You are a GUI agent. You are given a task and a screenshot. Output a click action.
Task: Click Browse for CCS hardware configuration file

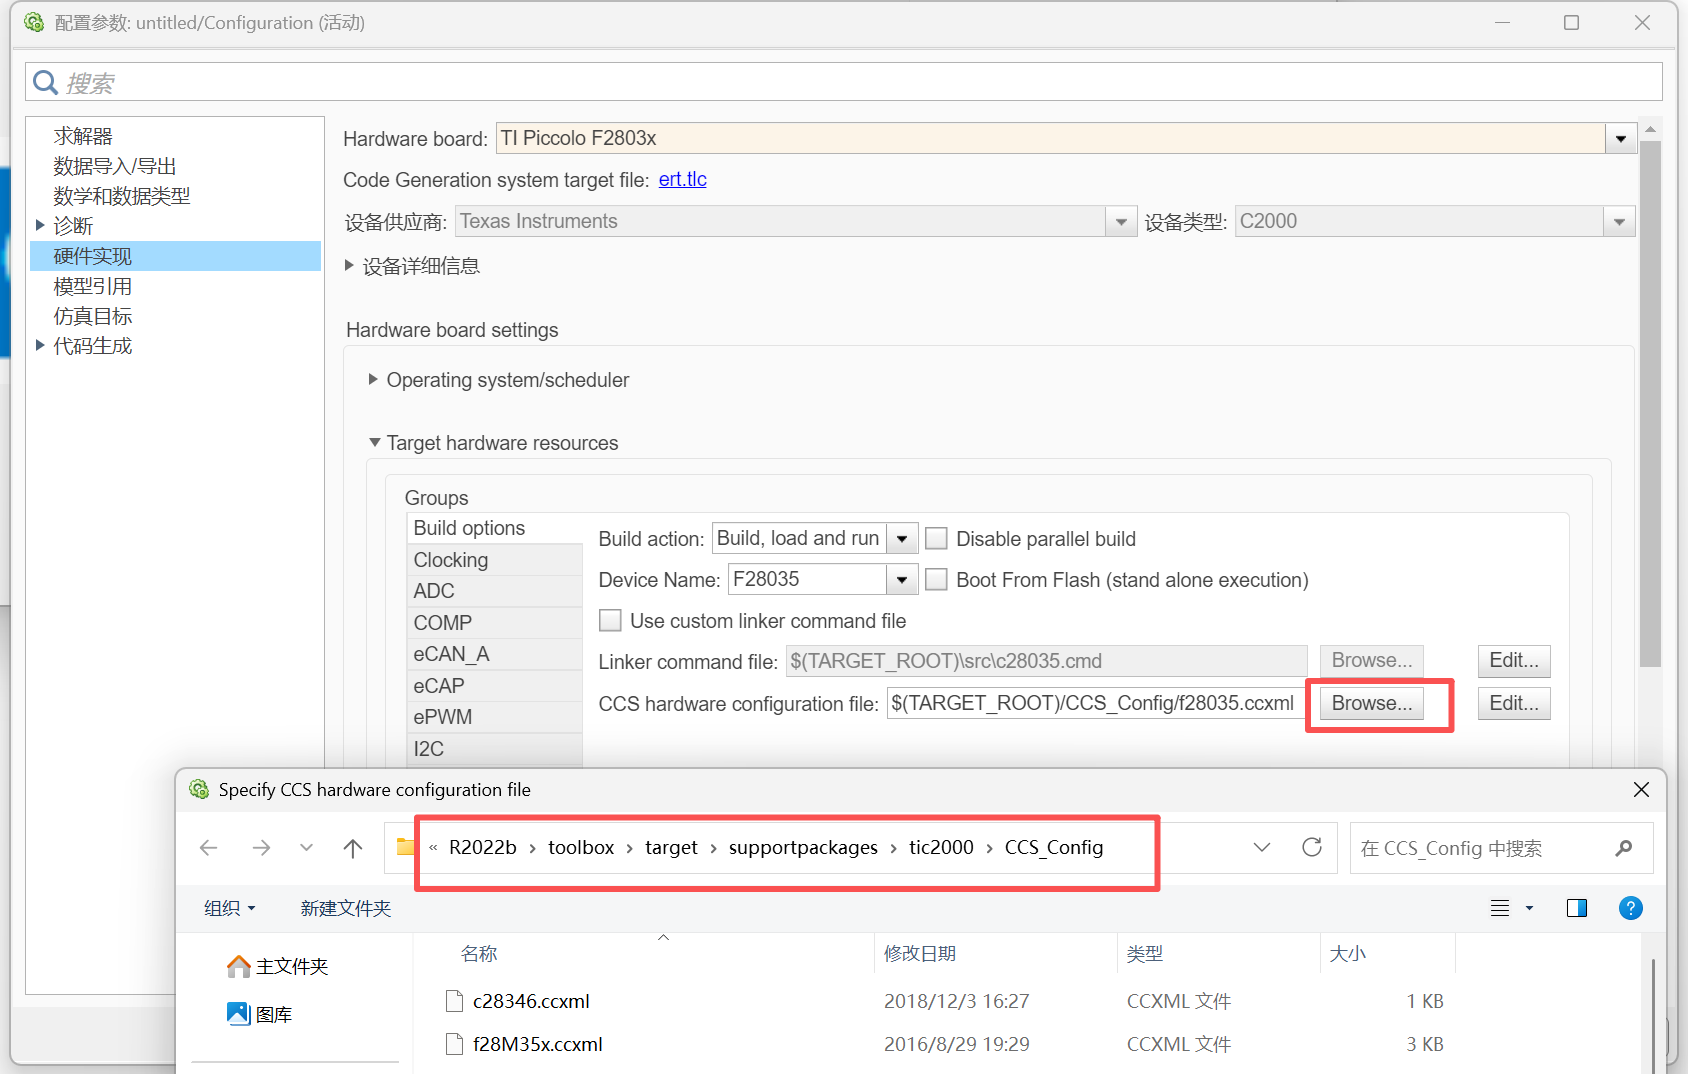(1372, 703)
